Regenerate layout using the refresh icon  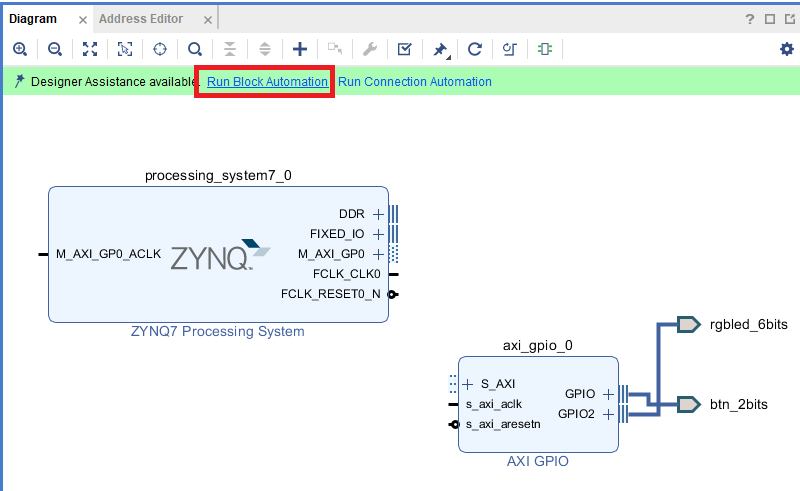(475, 48)
